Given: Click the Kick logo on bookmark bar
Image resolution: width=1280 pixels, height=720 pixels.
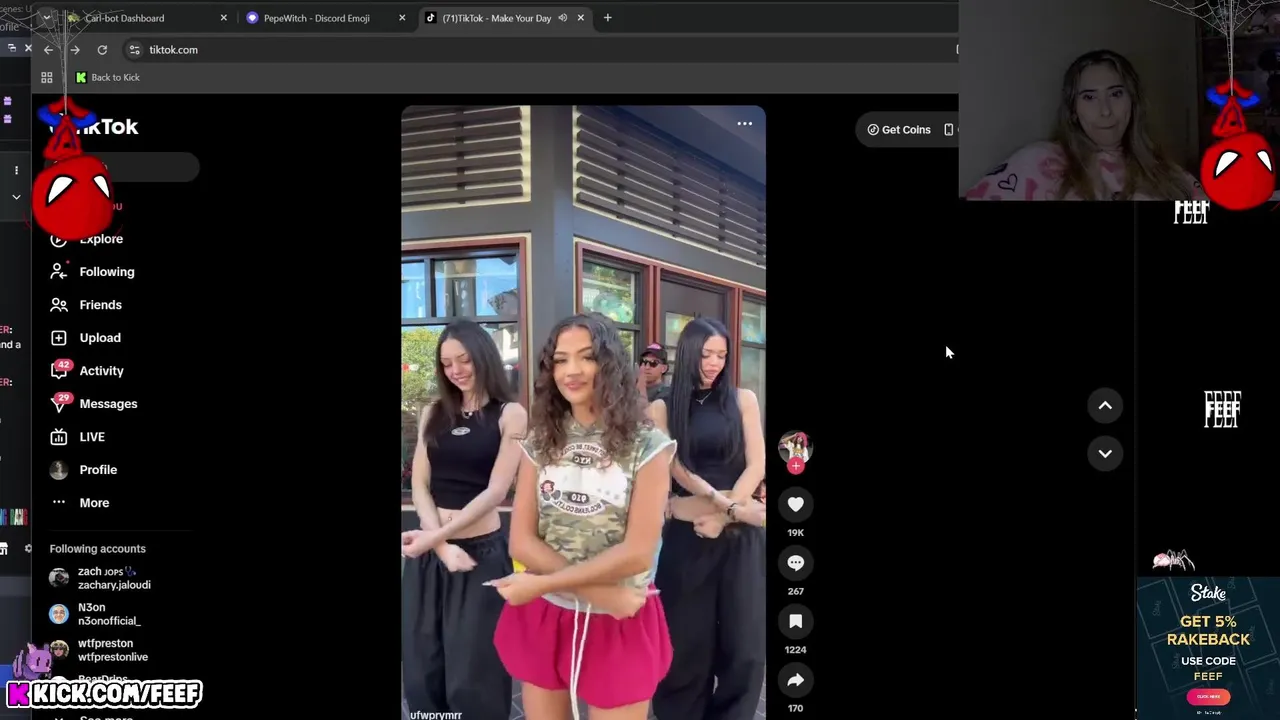Looking at the screenshot, I should click(81, 78).
